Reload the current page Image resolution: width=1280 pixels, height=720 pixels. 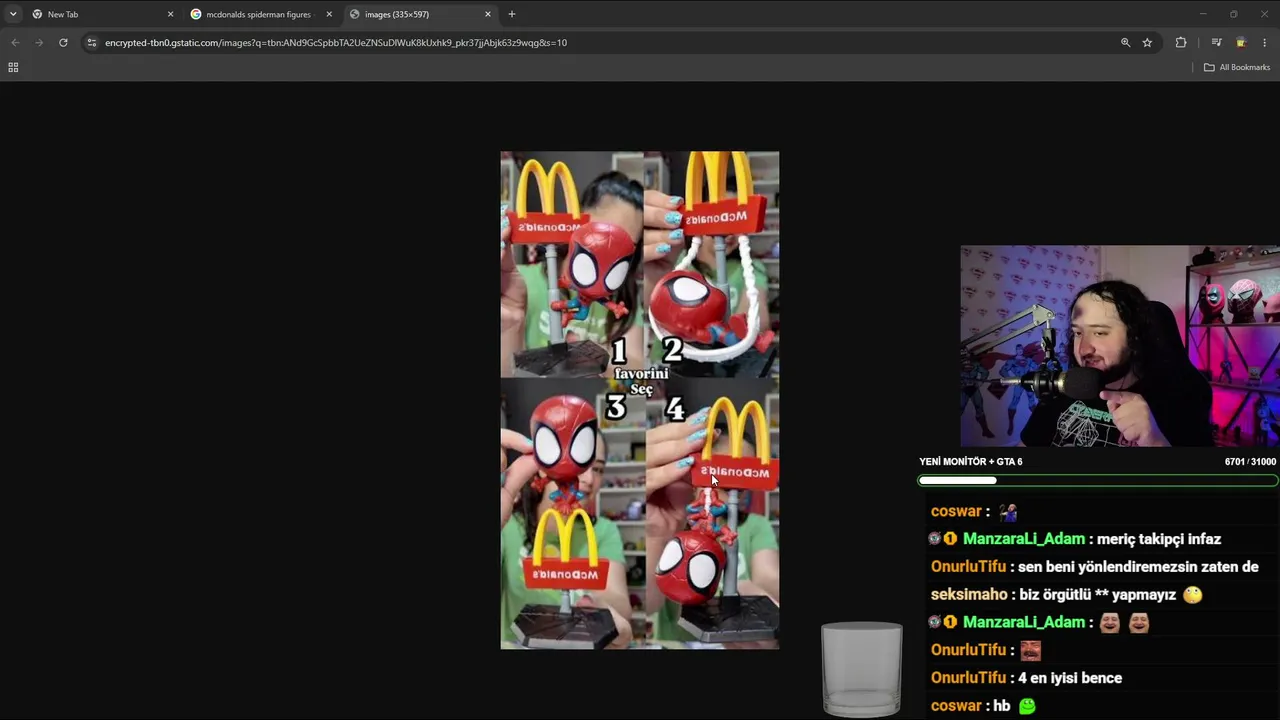pyautogui.click(x=63, y=43)
